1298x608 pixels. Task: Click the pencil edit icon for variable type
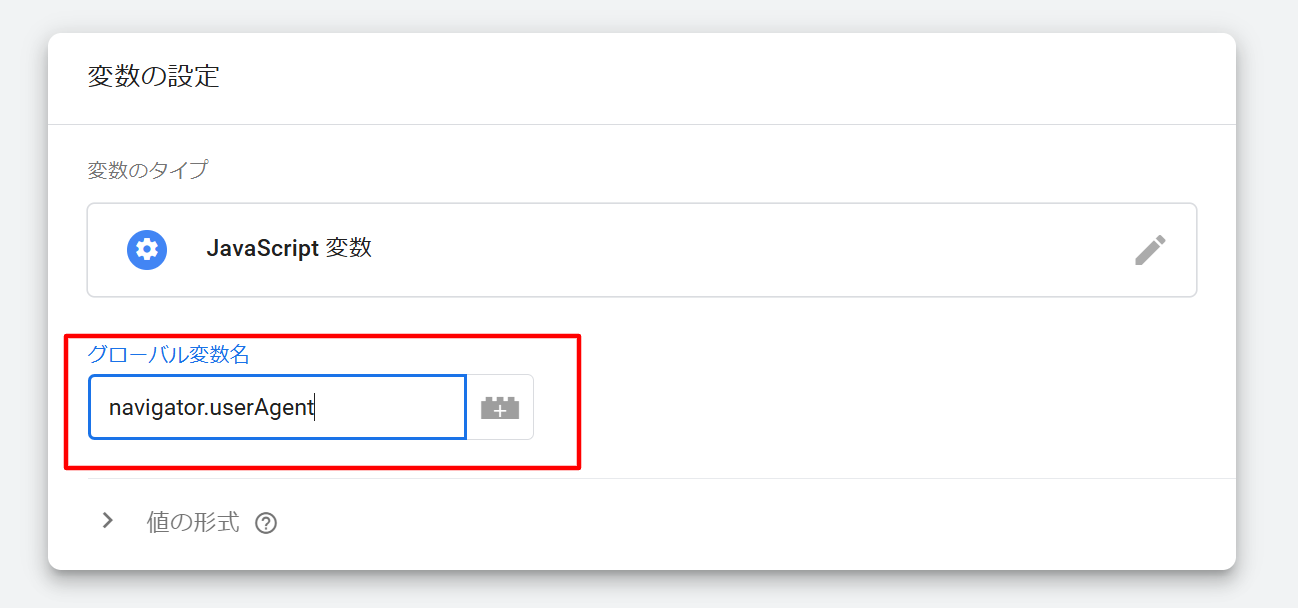(1150, 250)
